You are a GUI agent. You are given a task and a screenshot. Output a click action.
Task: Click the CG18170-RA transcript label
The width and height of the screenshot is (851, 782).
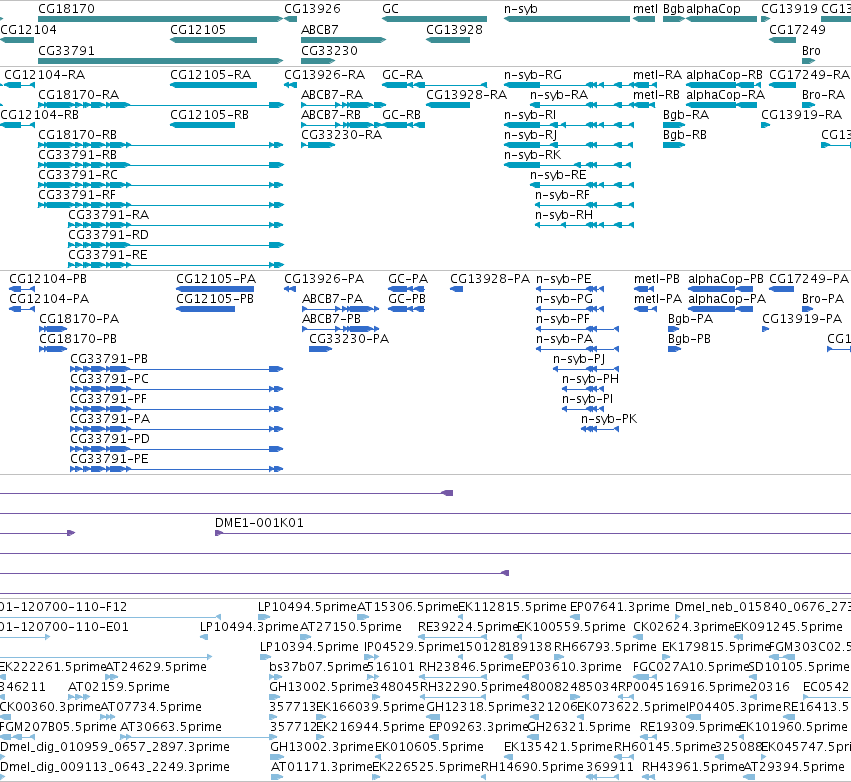pos(79,95)
